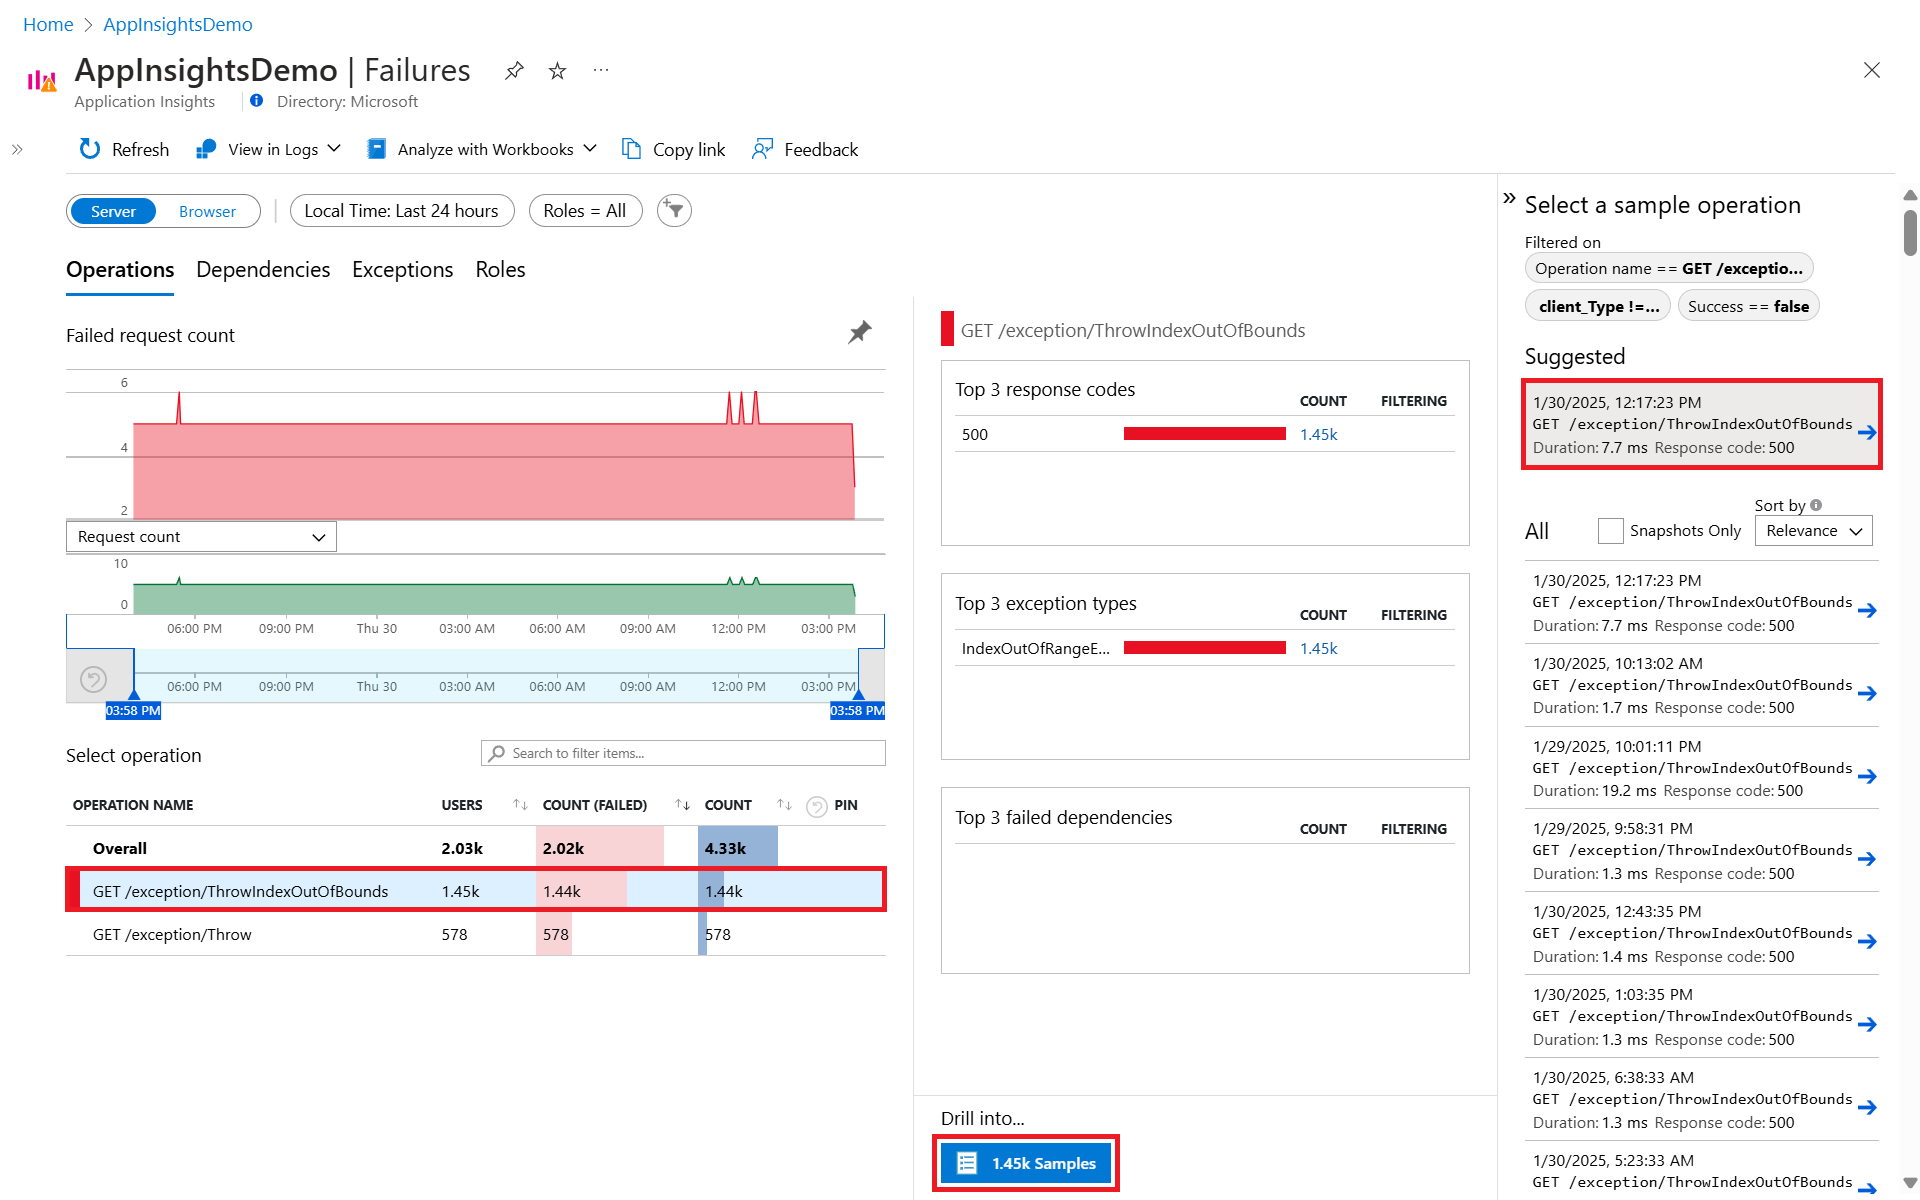Click the Search to filter items field
This screenshot has width=1920, height=1200.
pos(683,753)
